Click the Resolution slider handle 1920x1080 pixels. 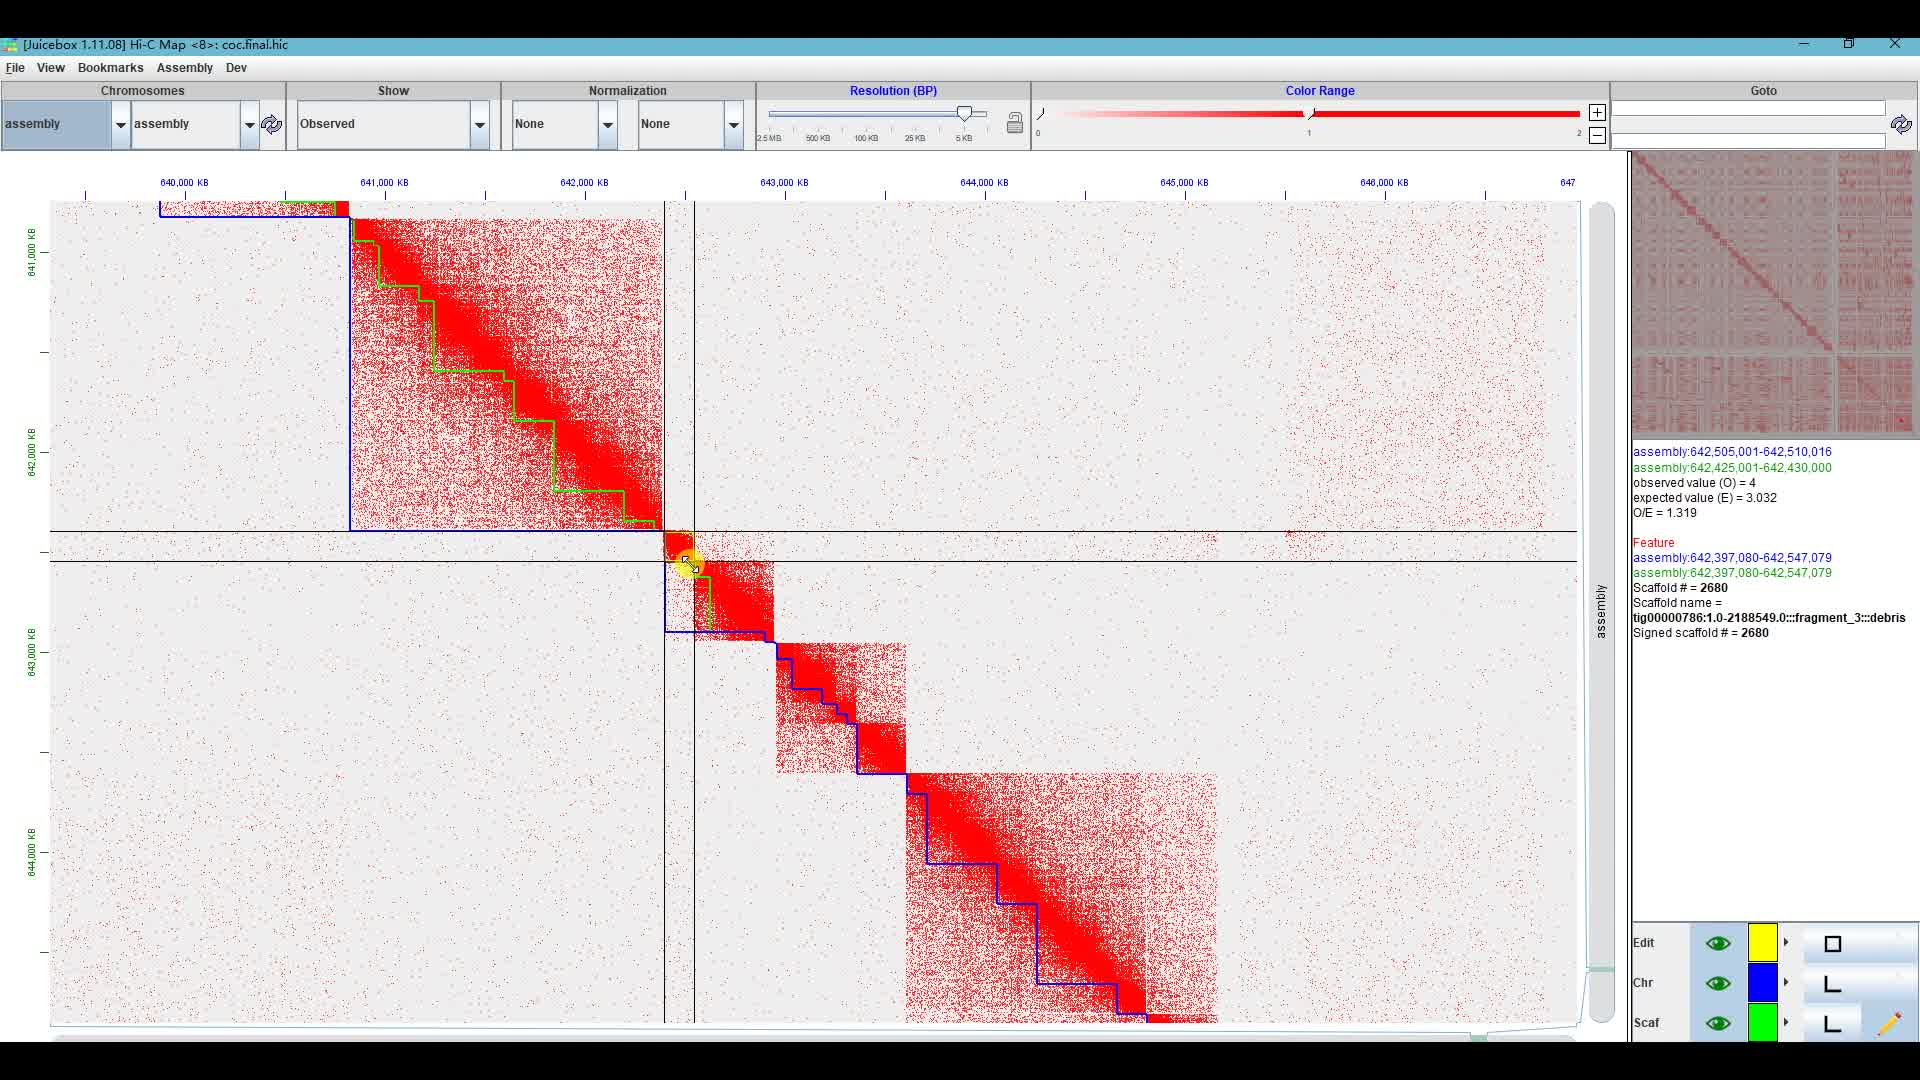[x=964, y=114]
